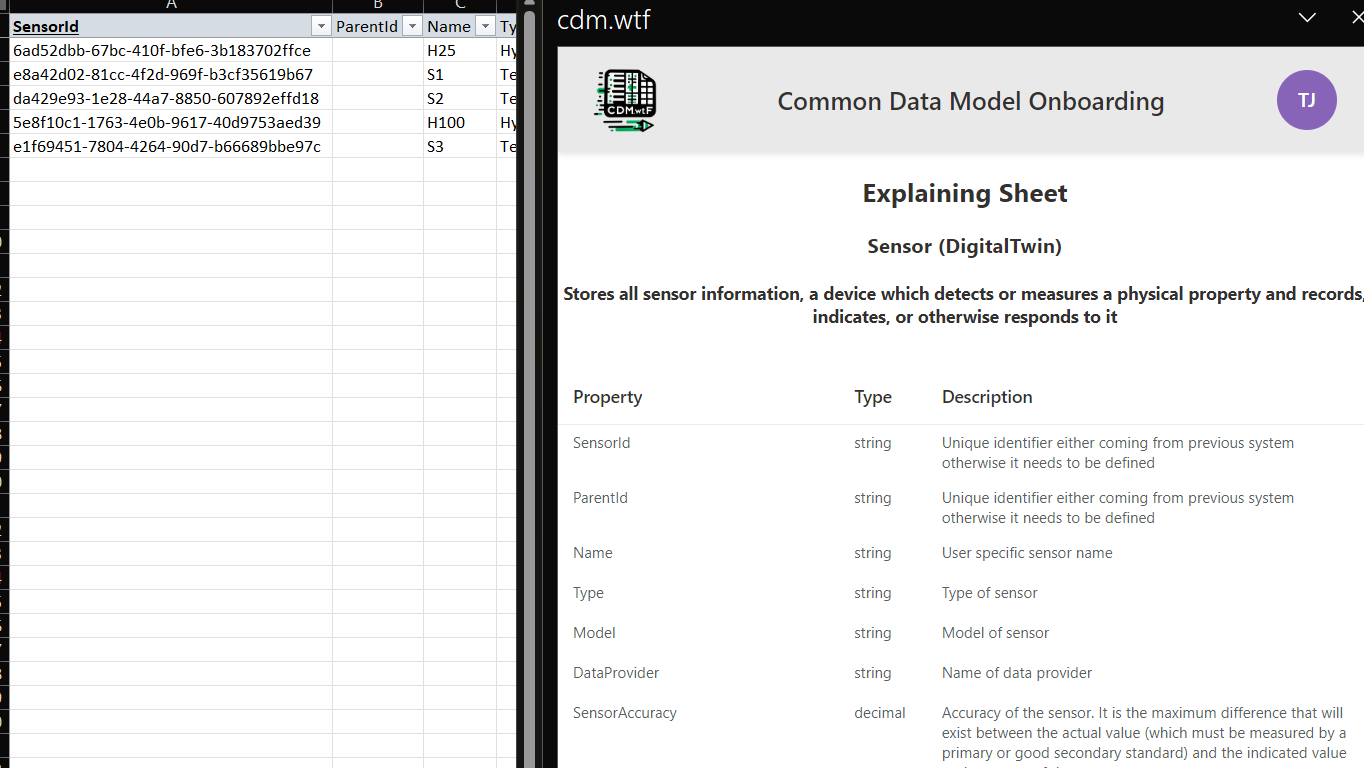Select column C header

point(460,5)
